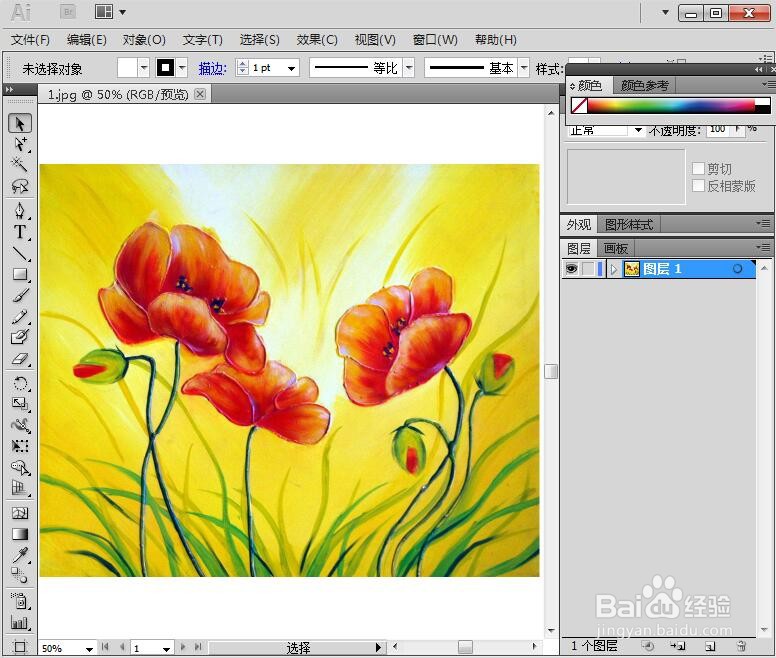This screenshot has width=776, height=658.
Task: Select the Selection (black arrow) tool
Action: [20, 124]
